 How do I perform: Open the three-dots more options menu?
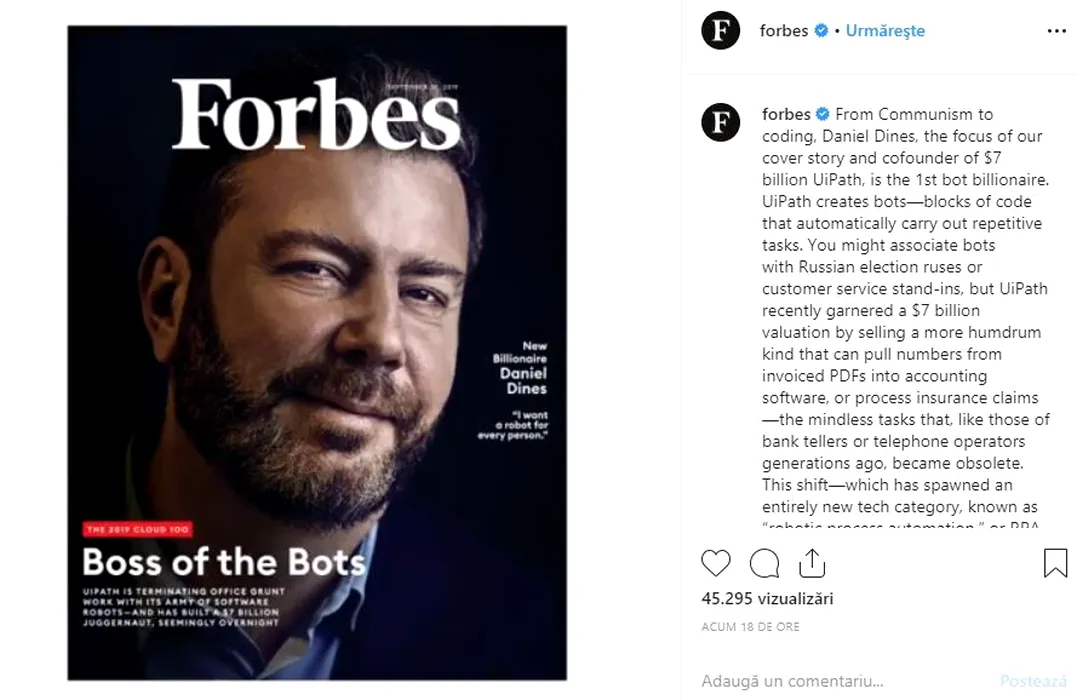tap(1056, 31)
